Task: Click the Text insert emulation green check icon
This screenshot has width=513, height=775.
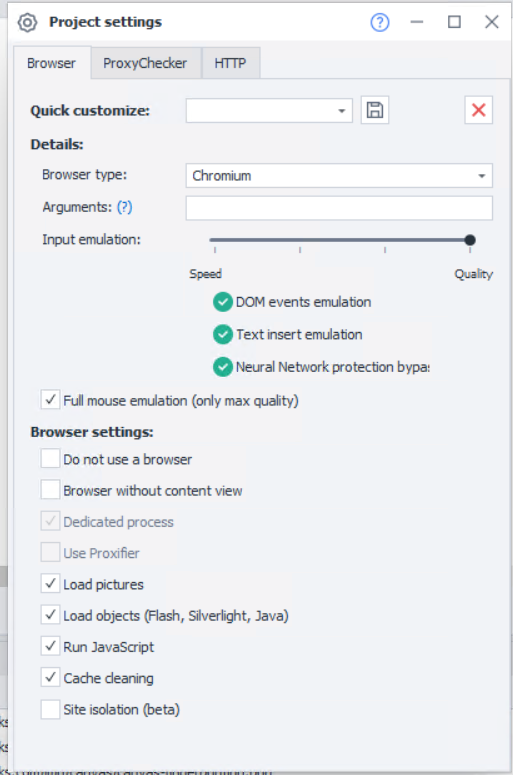Action: 223,335
